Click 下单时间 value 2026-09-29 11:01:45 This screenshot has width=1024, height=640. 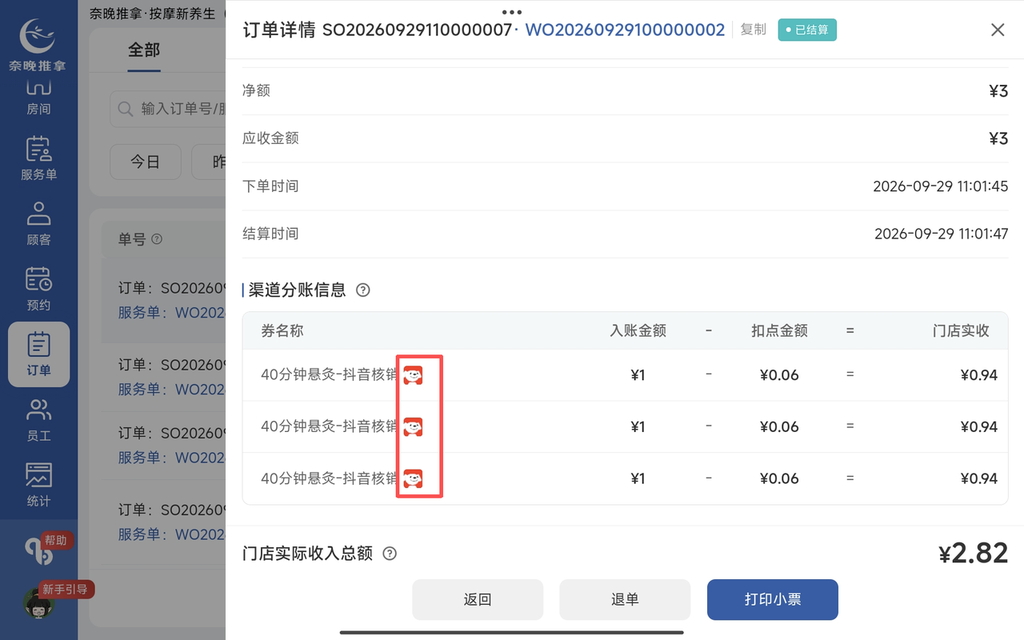(940, 186)
